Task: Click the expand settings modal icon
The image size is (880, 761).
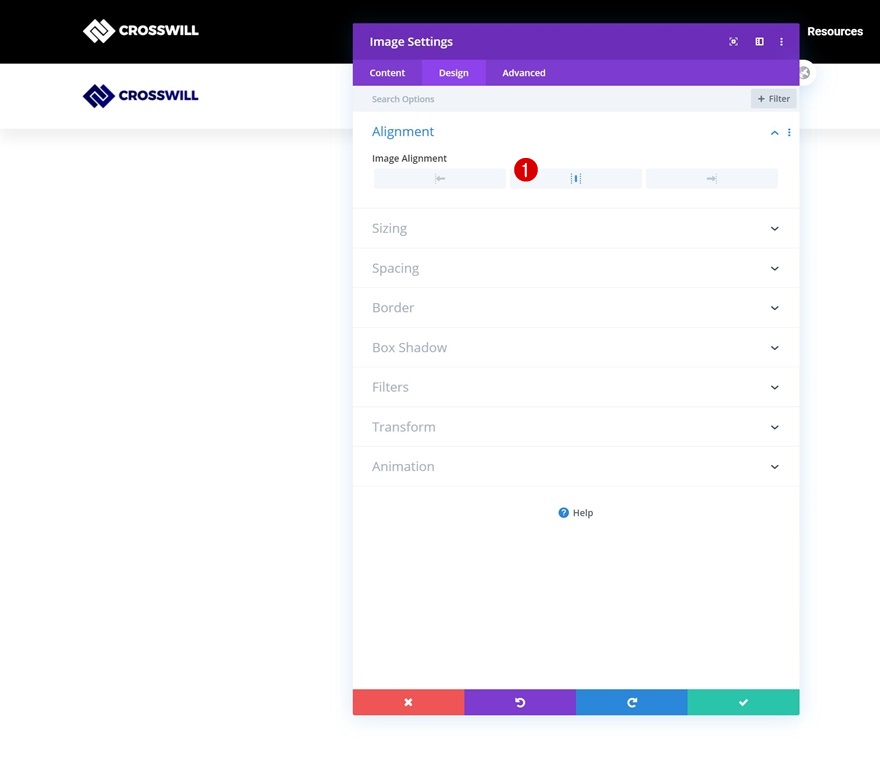Action: coord(733,41)
